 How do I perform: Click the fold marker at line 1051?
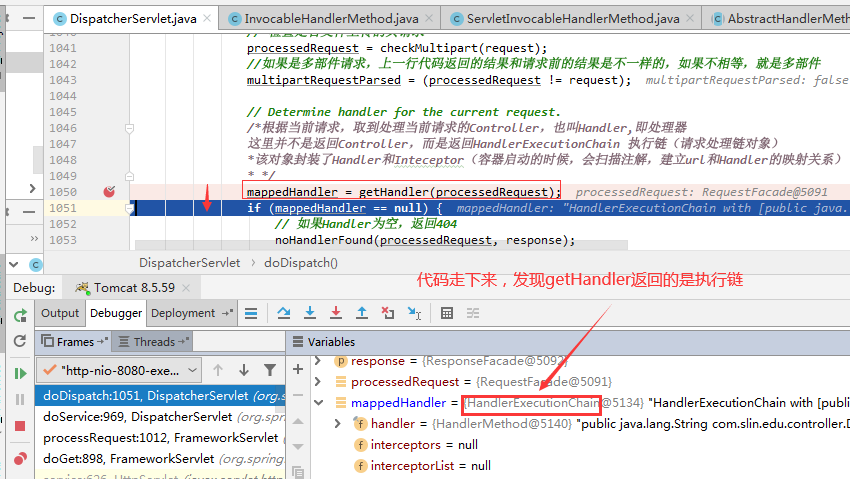pos(130,208)
